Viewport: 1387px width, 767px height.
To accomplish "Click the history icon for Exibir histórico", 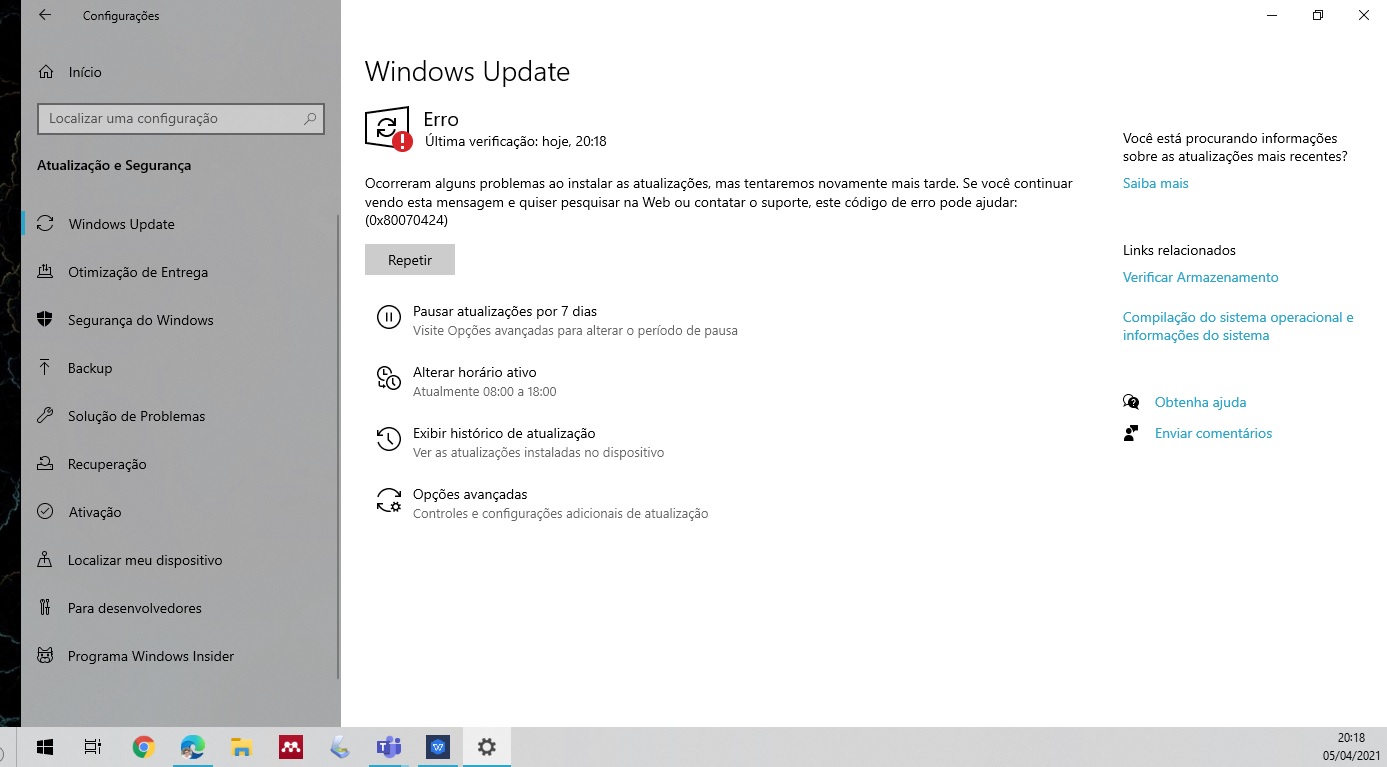I will click(x=388, y=440).
